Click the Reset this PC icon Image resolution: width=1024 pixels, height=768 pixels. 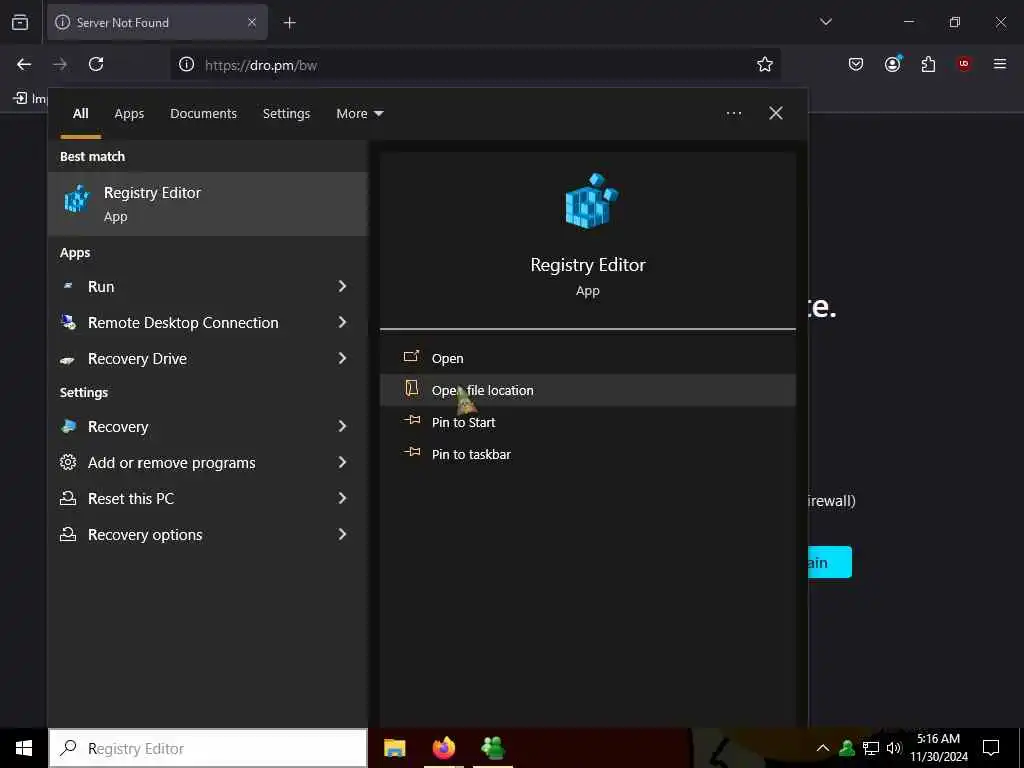(x=68, y=498)
